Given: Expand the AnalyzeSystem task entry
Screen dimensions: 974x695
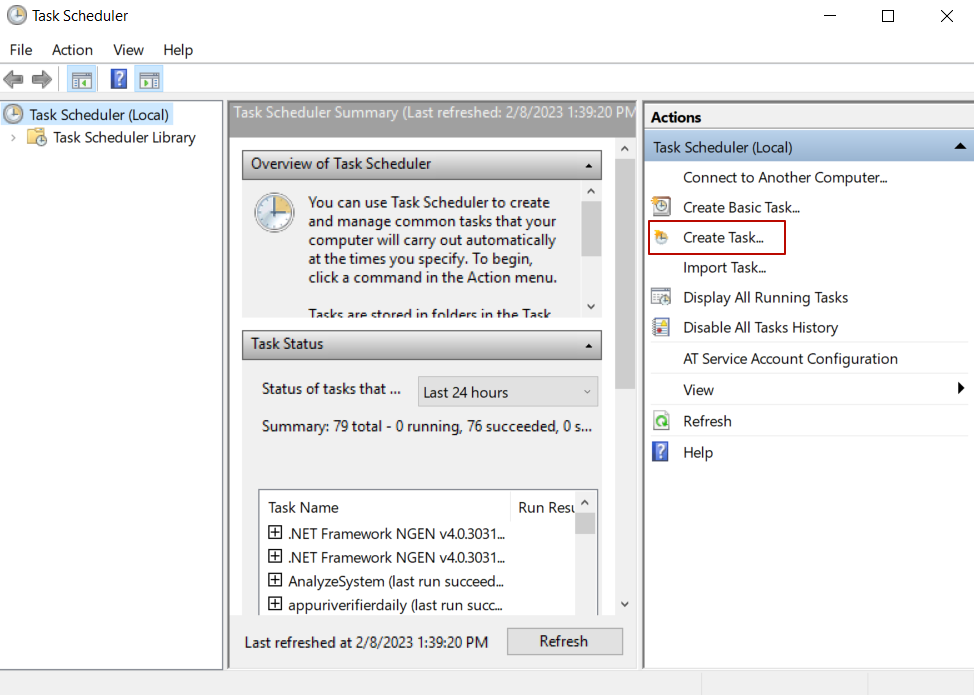Looking at the screenshot, I should pos(275,580).
